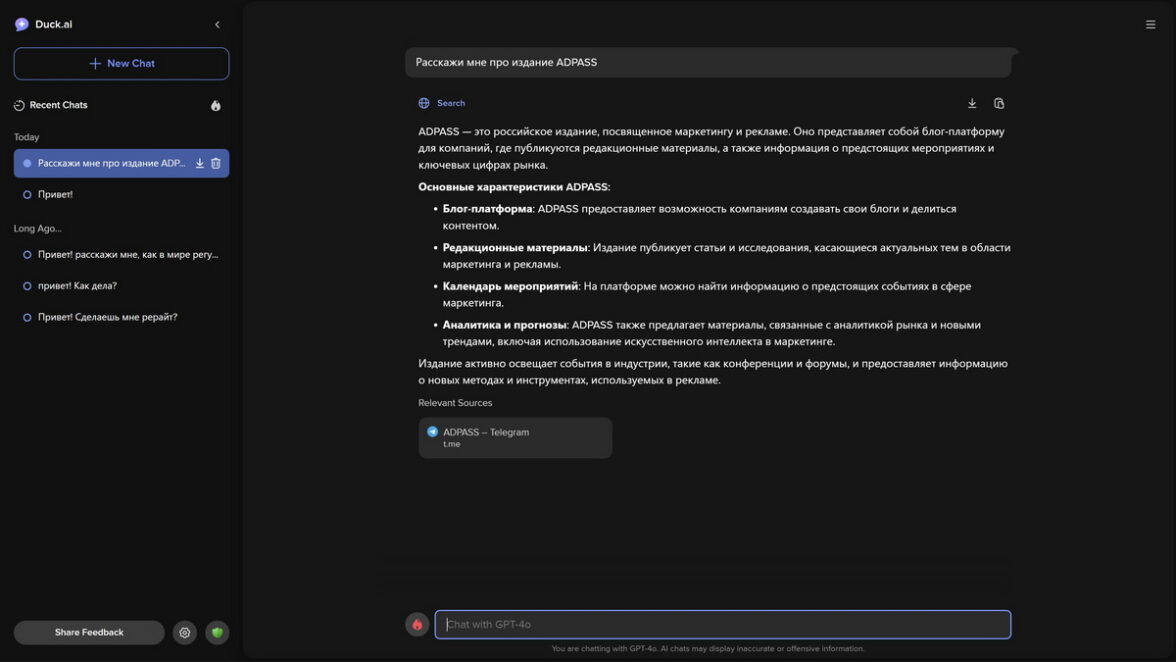Delete the active ADPASS chat via trash icon
Screen dimensions: 1176x662
click(x=216, y=163)
